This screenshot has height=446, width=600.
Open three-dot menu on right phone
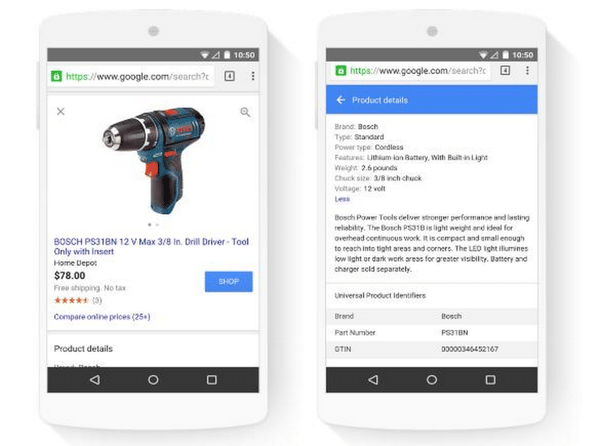click(x=527, y=70)
